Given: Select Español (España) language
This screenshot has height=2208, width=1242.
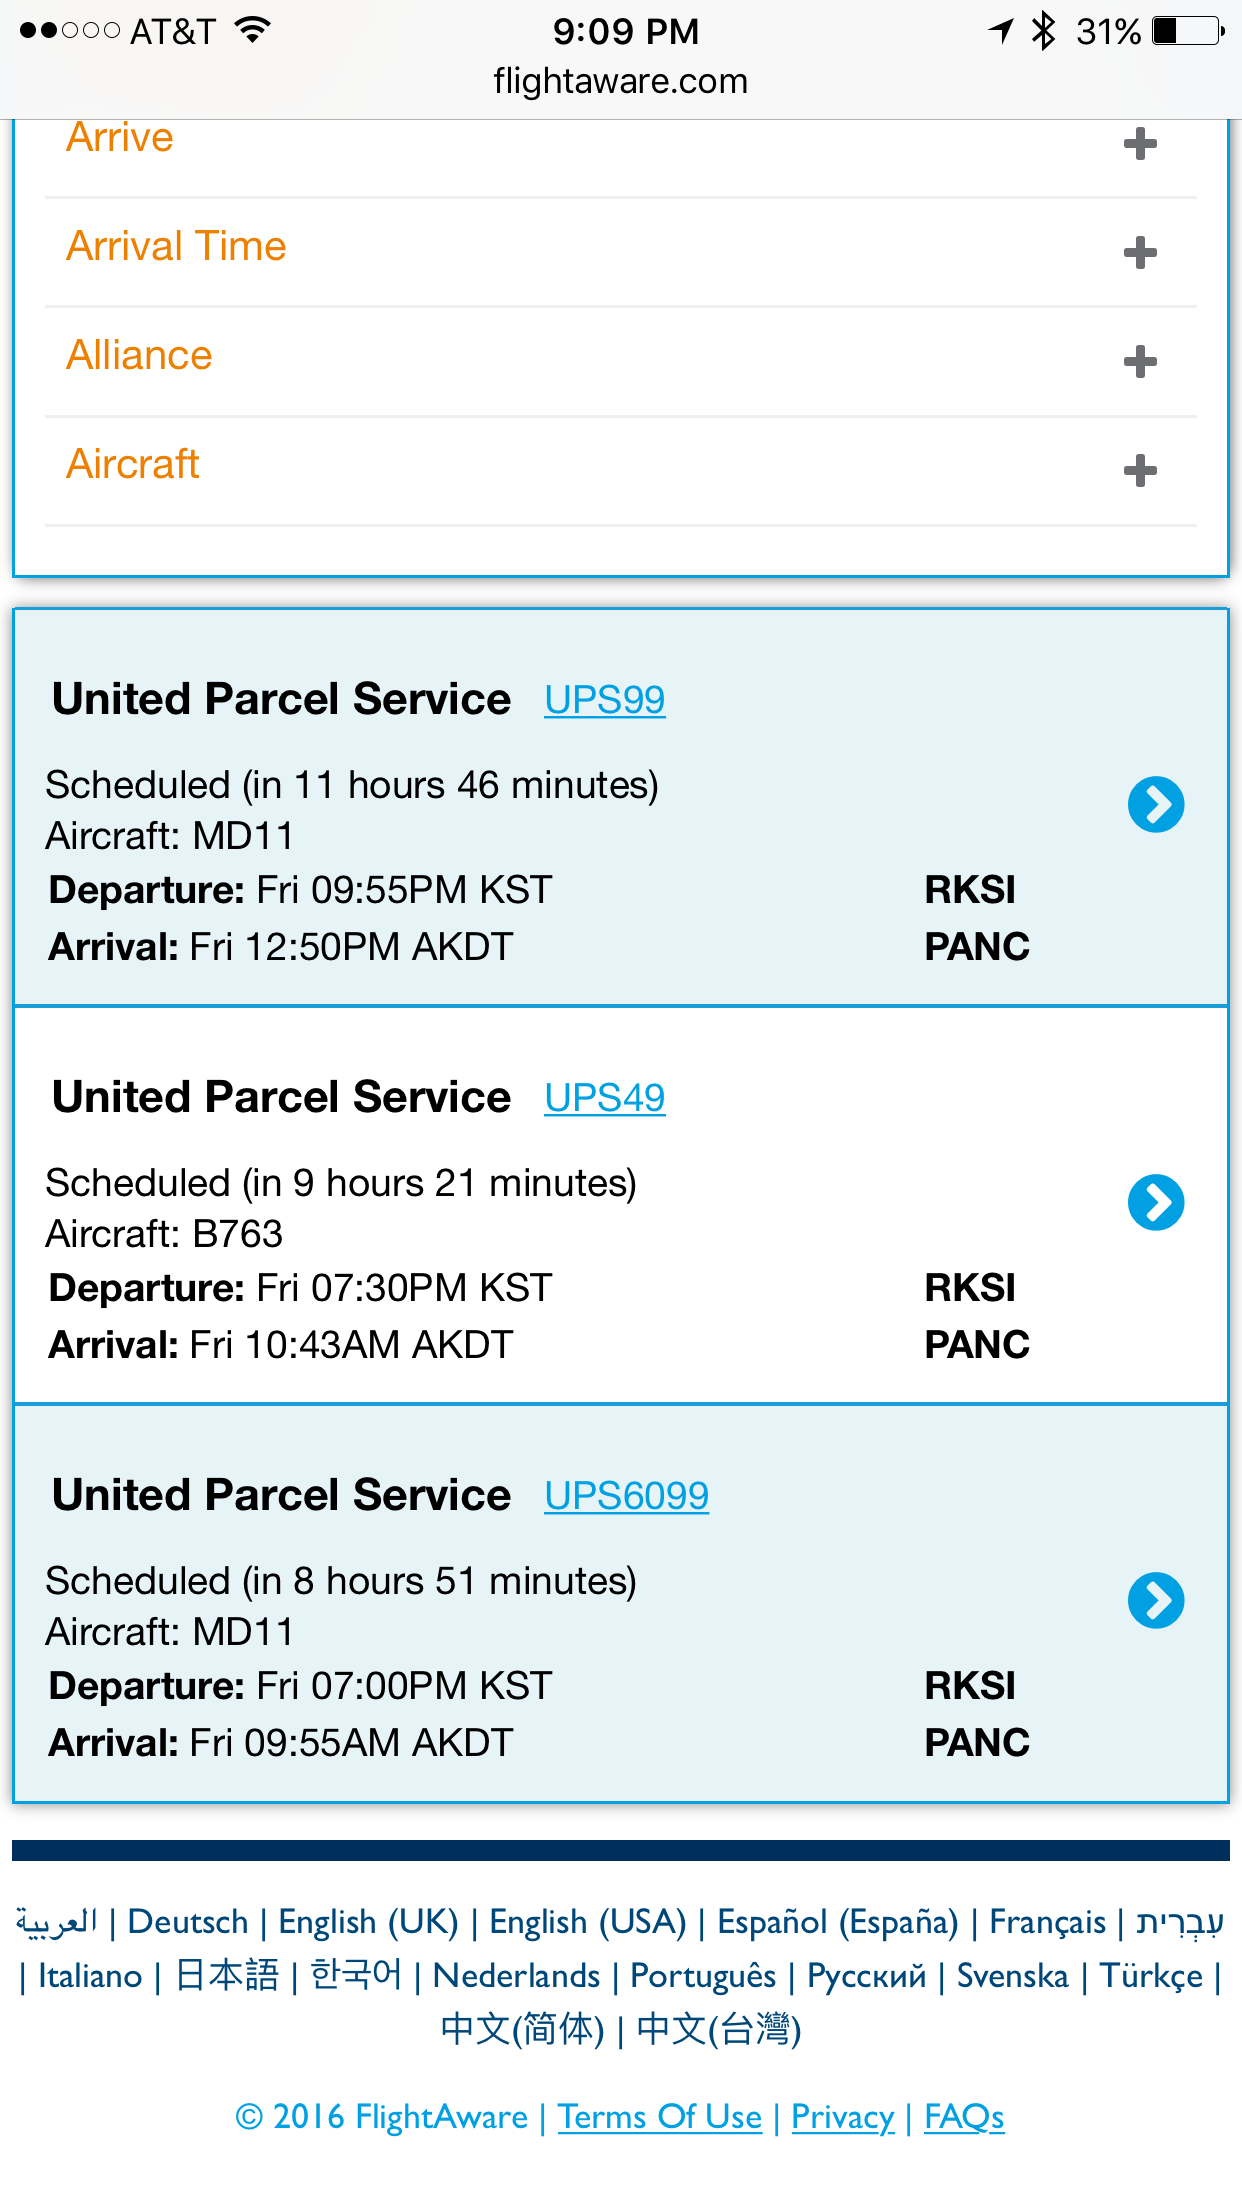Looking at the screenshot, I should 838,1922.
